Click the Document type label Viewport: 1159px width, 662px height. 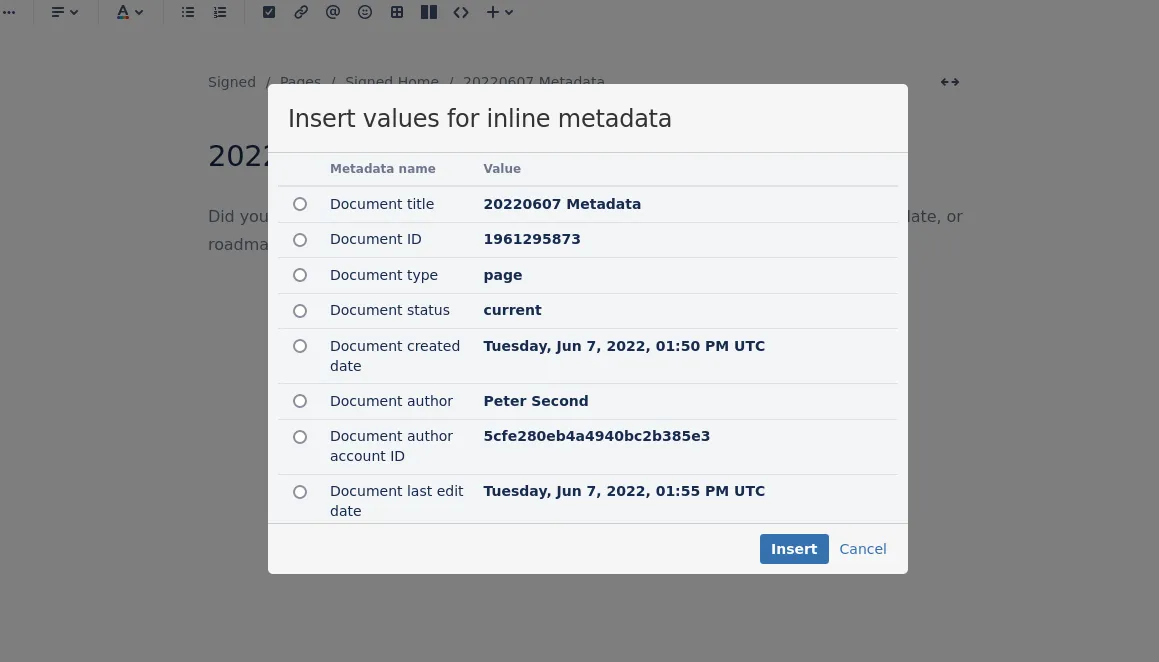click(x=384, y=275)
